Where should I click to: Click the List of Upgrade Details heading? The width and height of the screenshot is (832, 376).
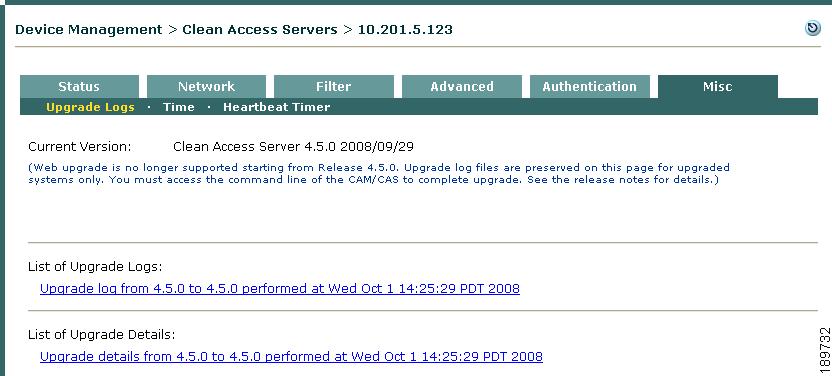click(x=101, y=335)
